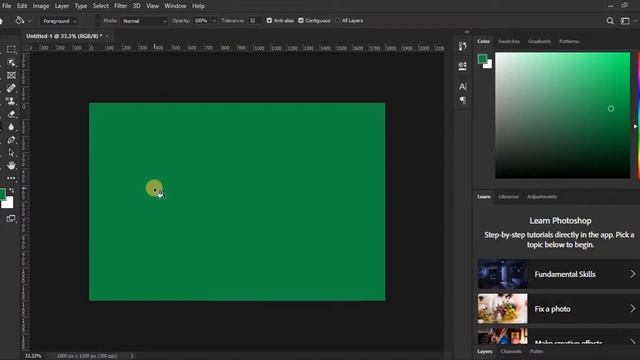Open the Type menu

click(x=80, y=6)
